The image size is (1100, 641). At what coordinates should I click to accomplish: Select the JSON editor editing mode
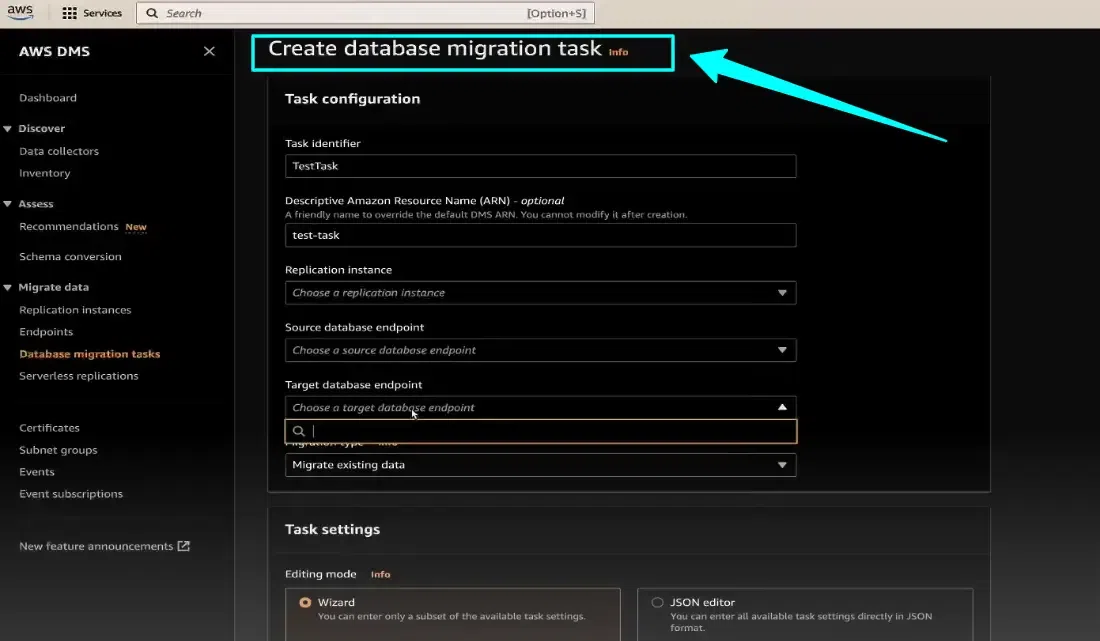click(x=657, y=602)
